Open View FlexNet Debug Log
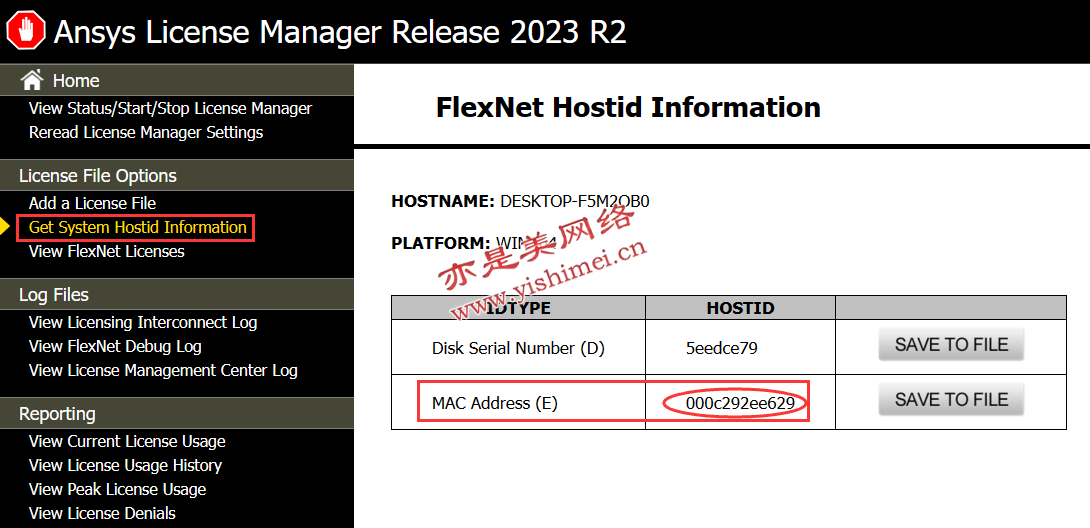Screen dimensions: 1090x528 (x=115, y=346)
